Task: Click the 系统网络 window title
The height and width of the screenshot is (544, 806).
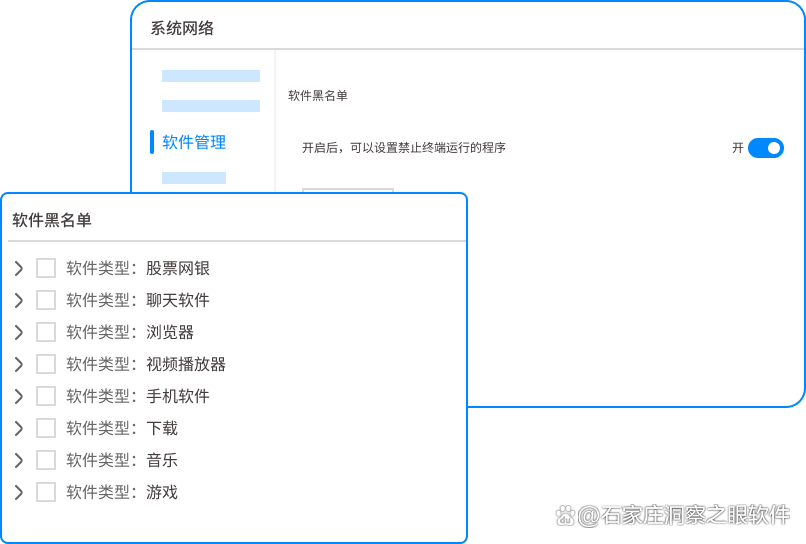Action: 182,28
